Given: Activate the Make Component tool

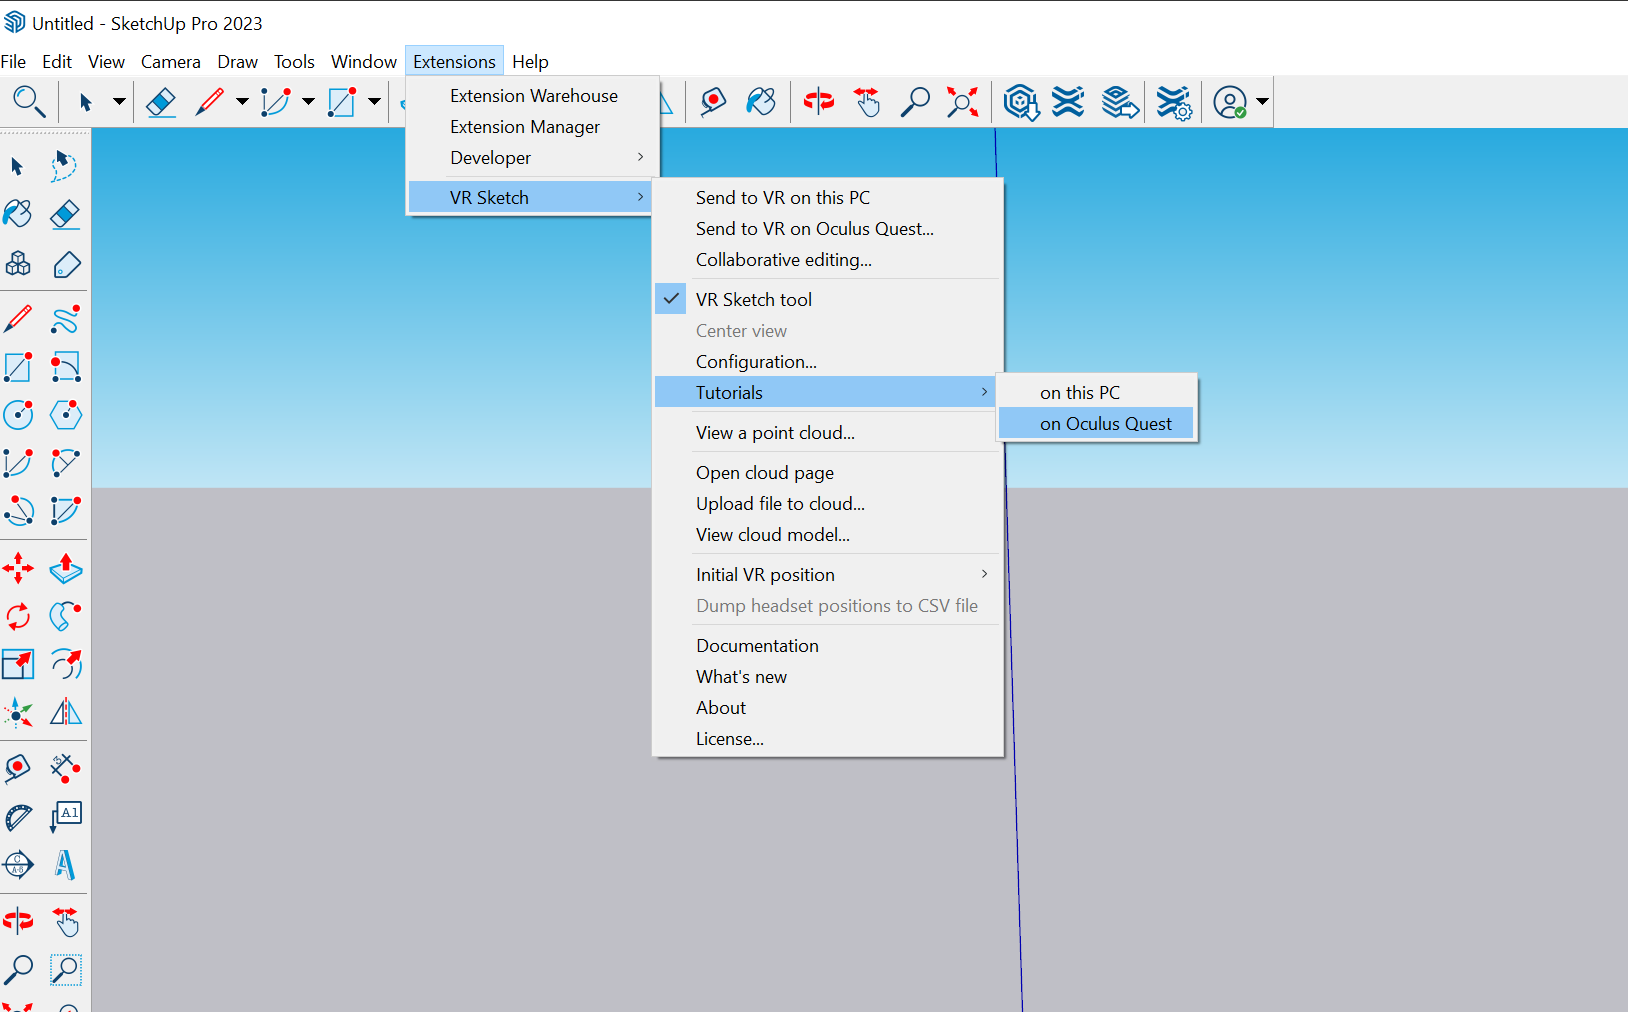Looking at the screenshot, I should (x=18, y=264).
